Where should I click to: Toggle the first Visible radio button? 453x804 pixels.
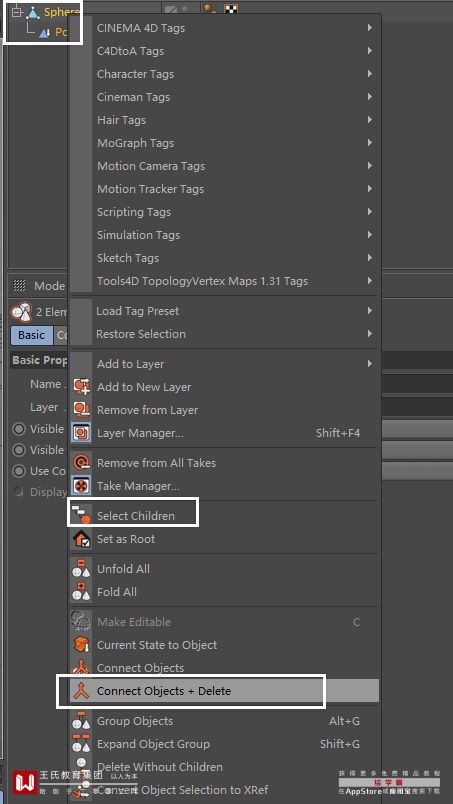[19, 429]
